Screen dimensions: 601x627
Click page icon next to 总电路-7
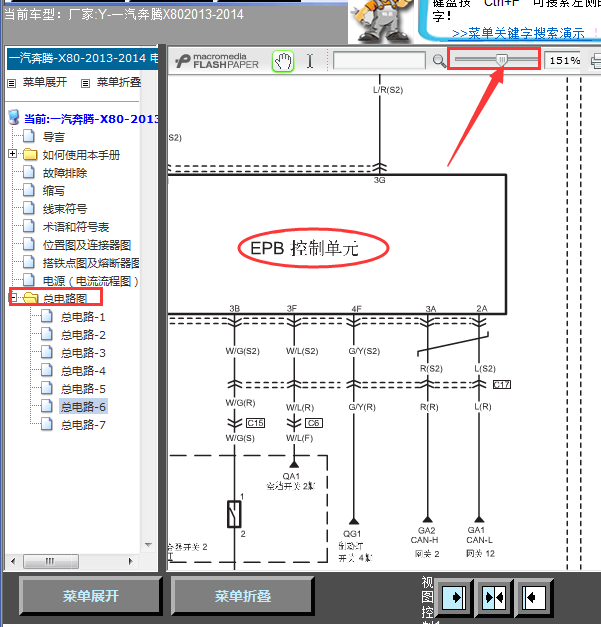(x=47, y=424)
